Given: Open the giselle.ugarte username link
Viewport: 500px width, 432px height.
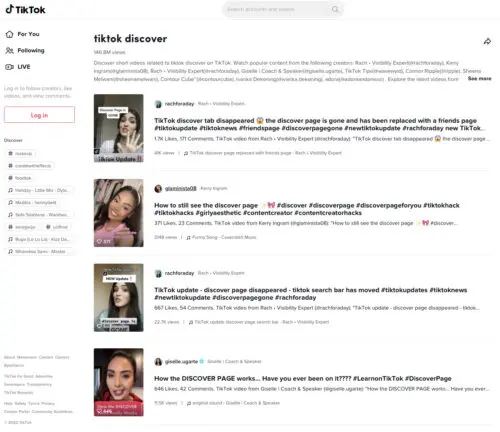Looking at the screenshot, I should click(181, 361).
